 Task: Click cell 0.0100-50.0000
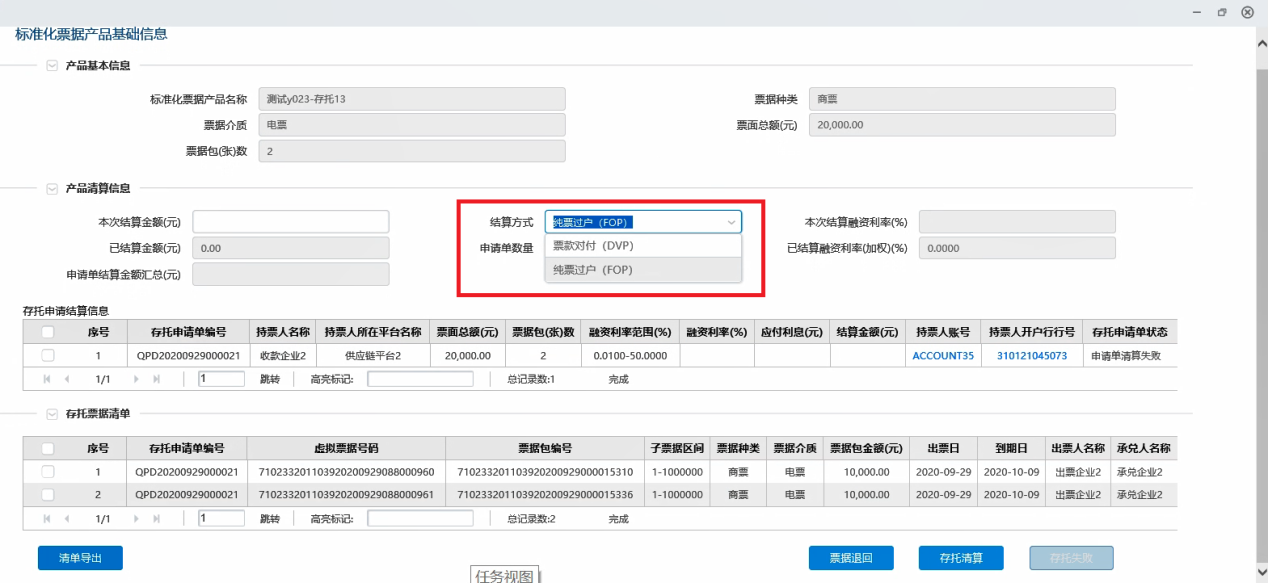pos(630,355)
